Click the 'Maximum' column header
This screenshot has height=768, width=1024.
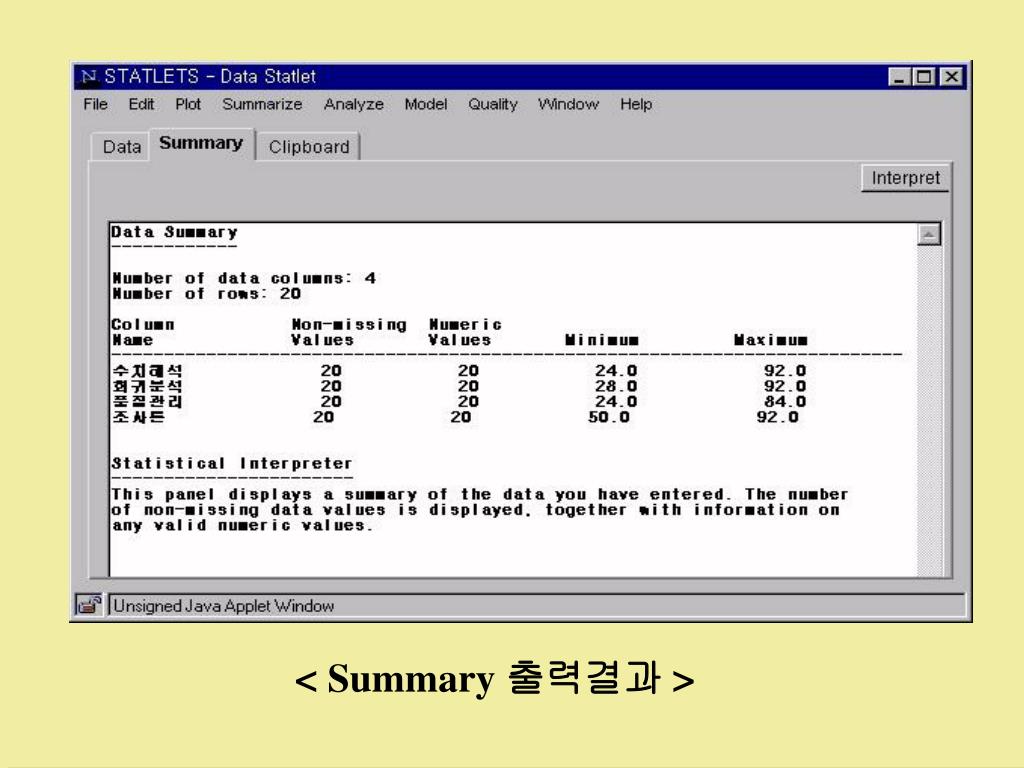coord(771,340)
